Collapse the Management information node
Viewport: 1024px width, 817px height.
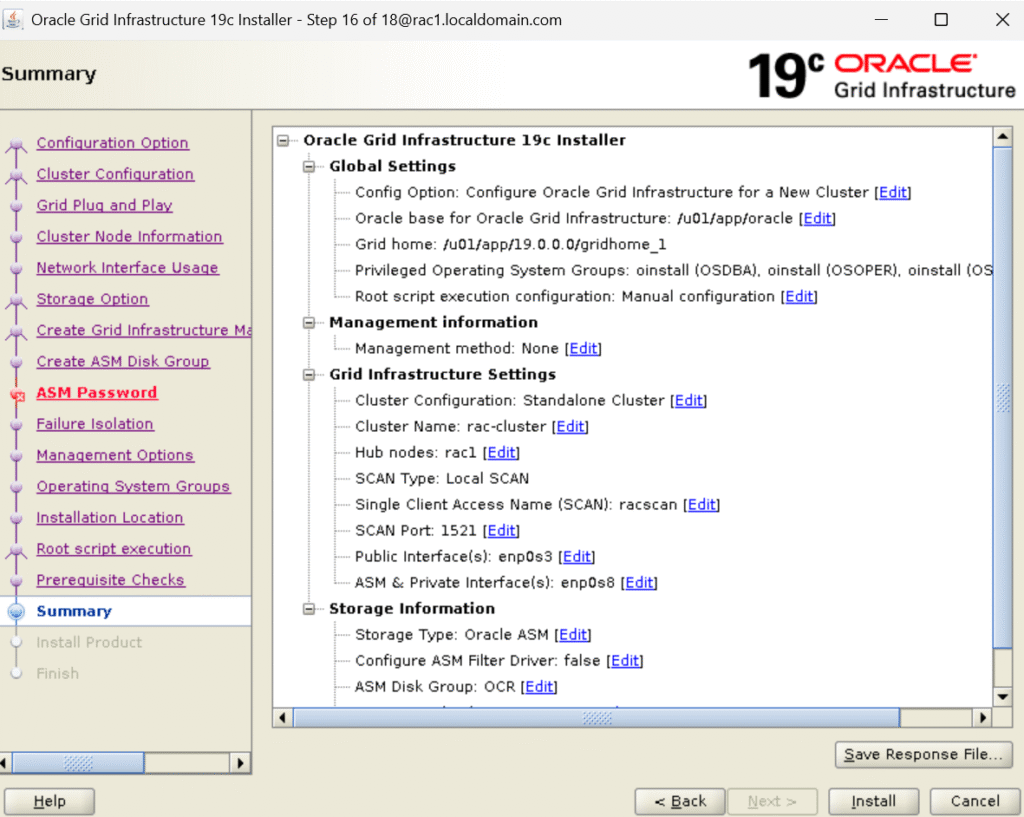point(310,323)
